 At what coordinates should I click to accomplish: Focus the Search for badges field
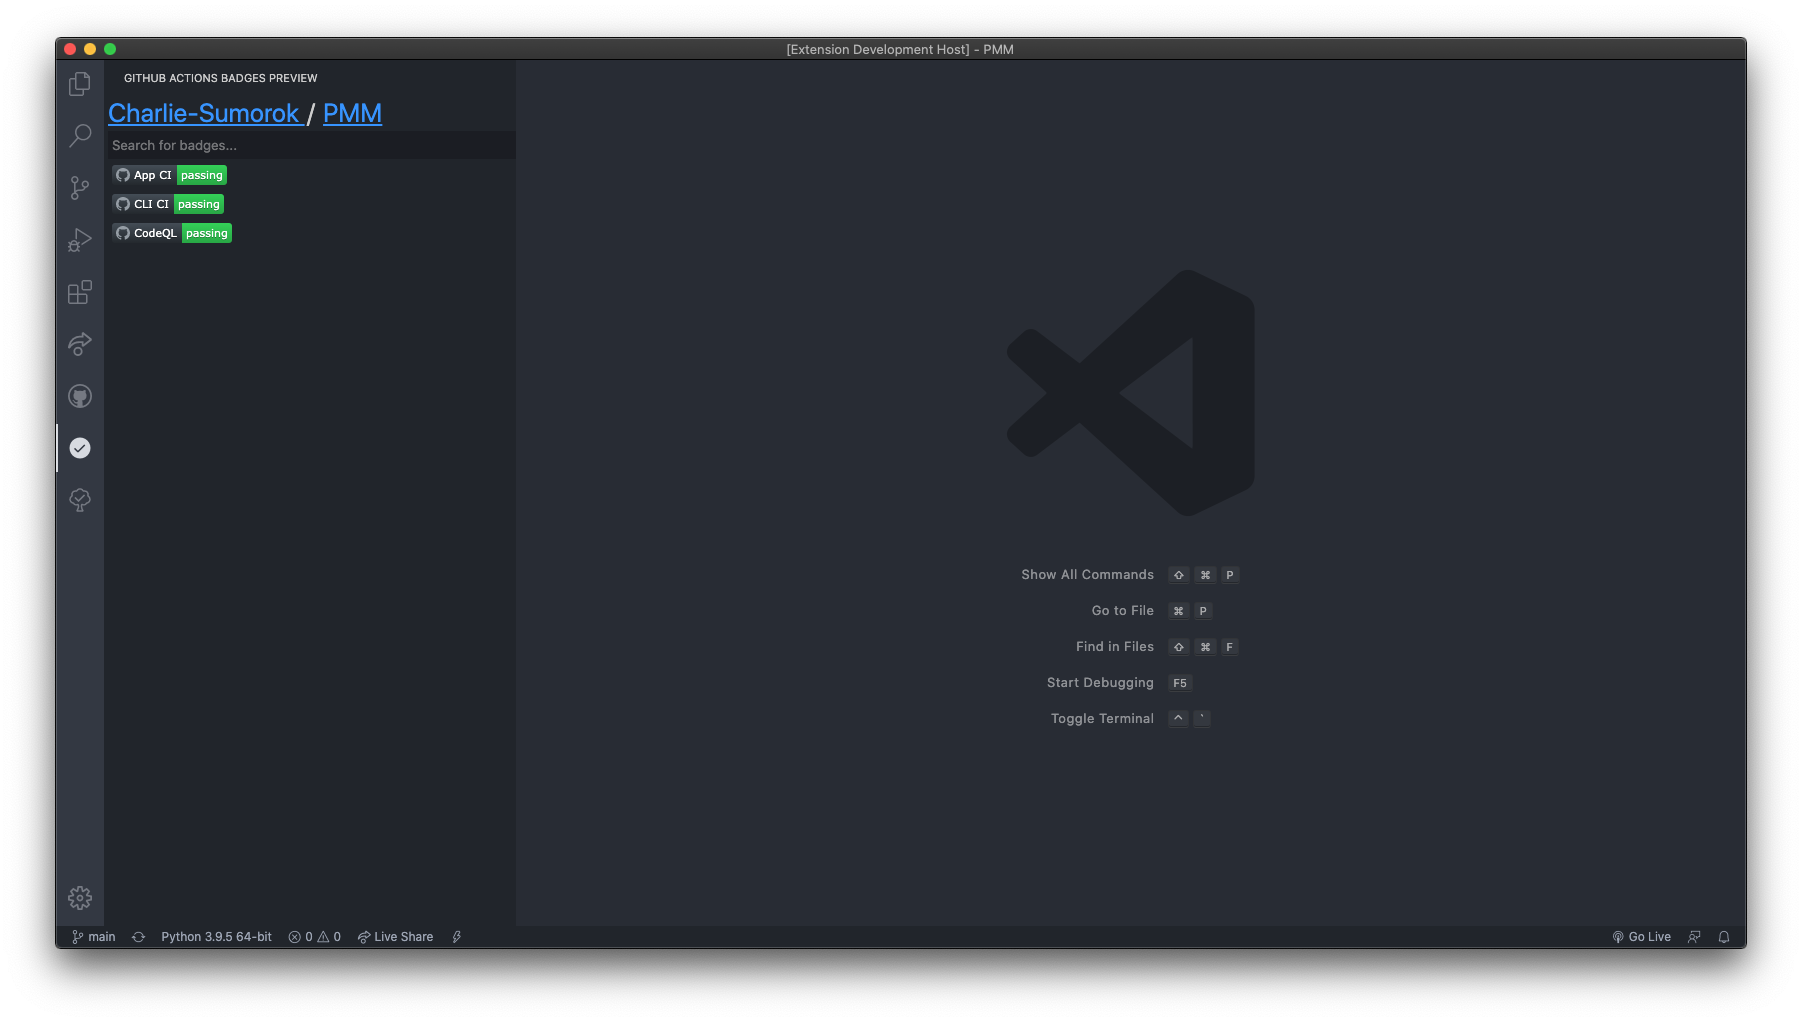[x=311, y=145]
